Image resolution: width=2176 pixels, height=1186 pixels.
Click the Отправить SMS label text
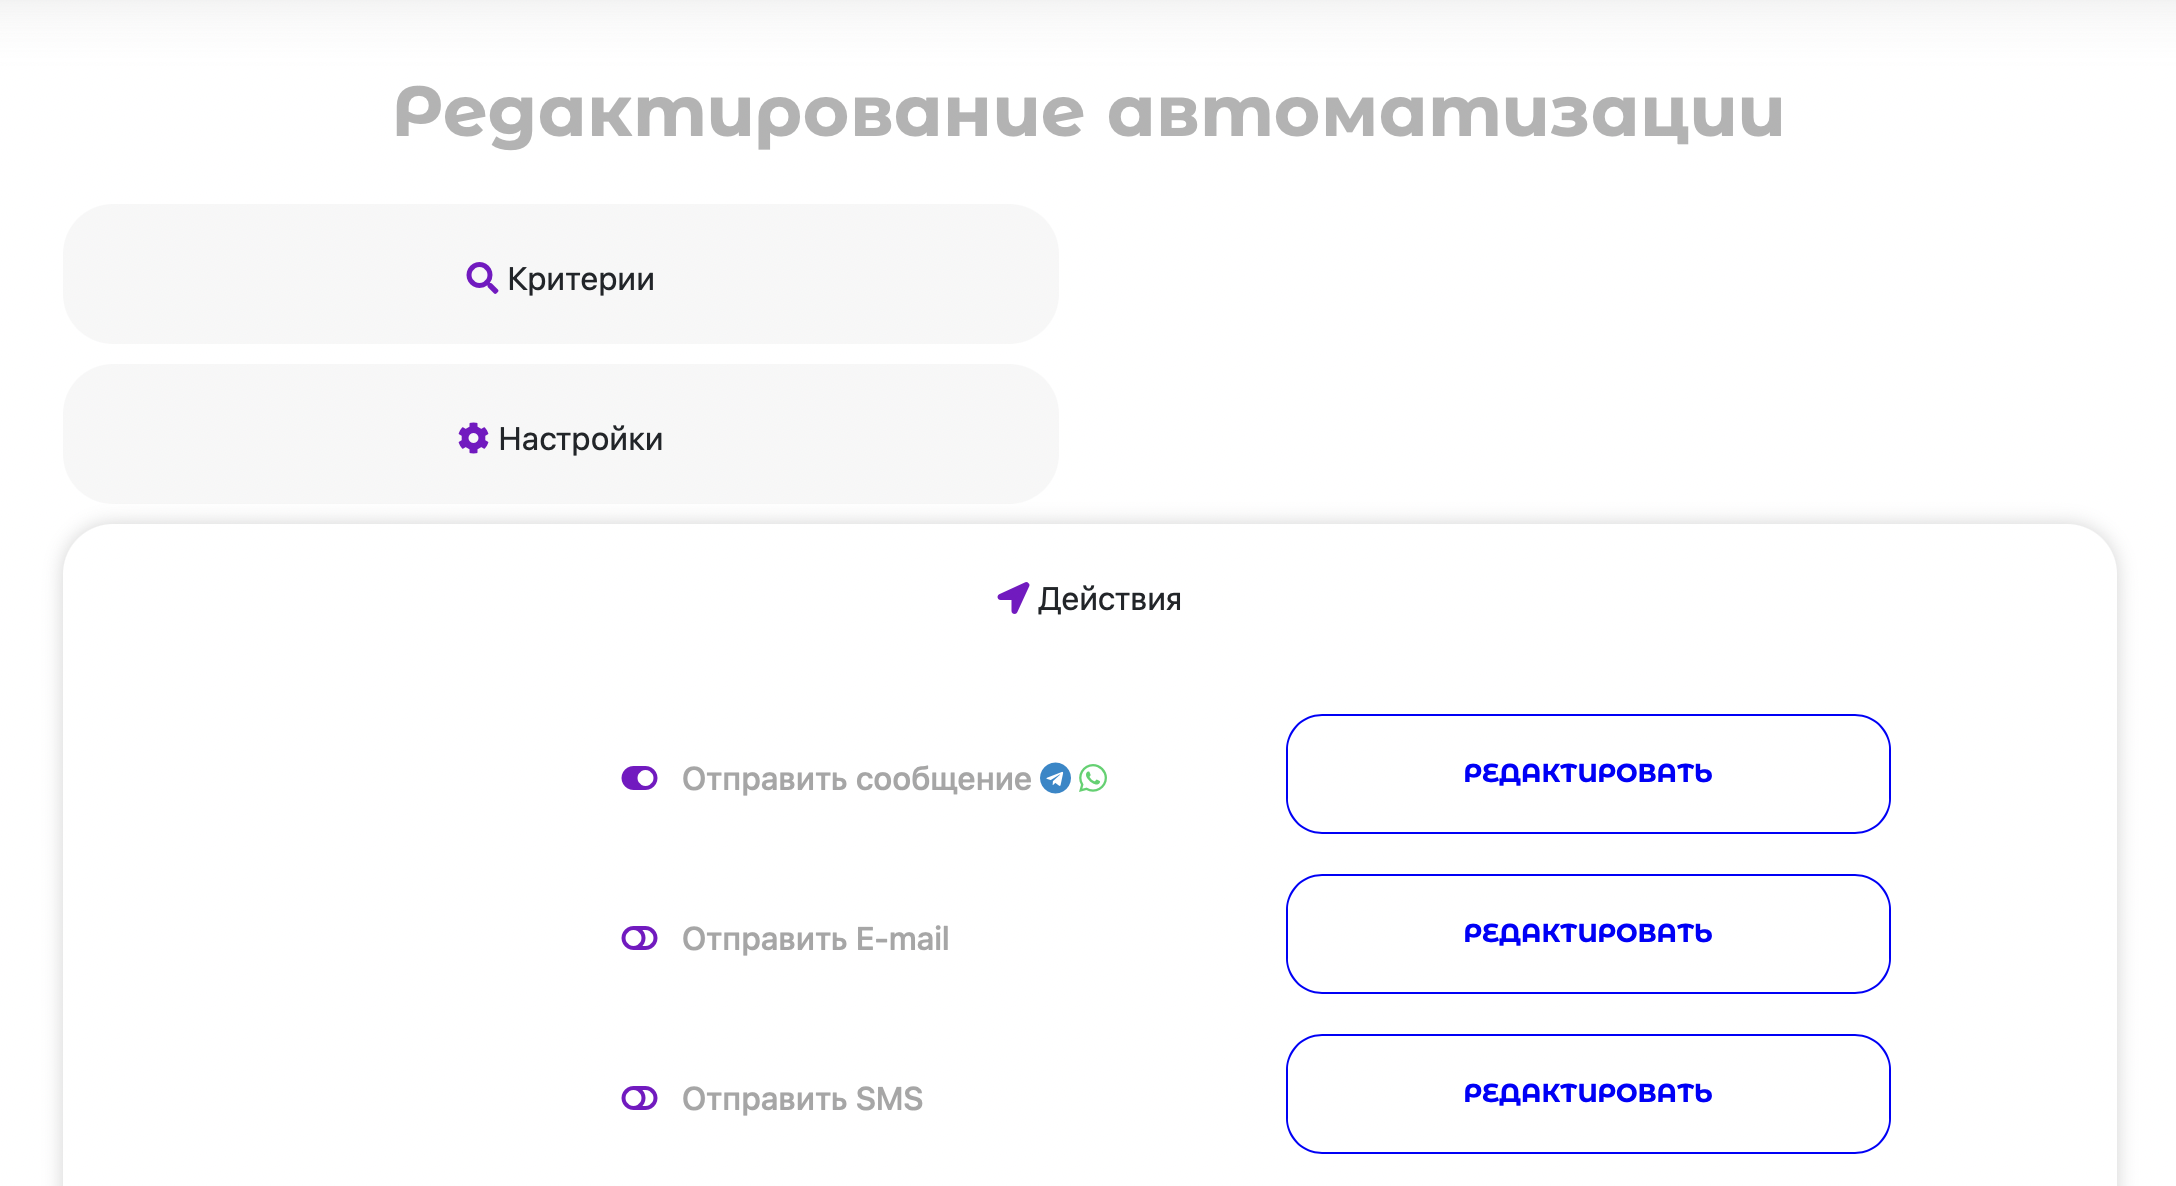click(802, 1098)
